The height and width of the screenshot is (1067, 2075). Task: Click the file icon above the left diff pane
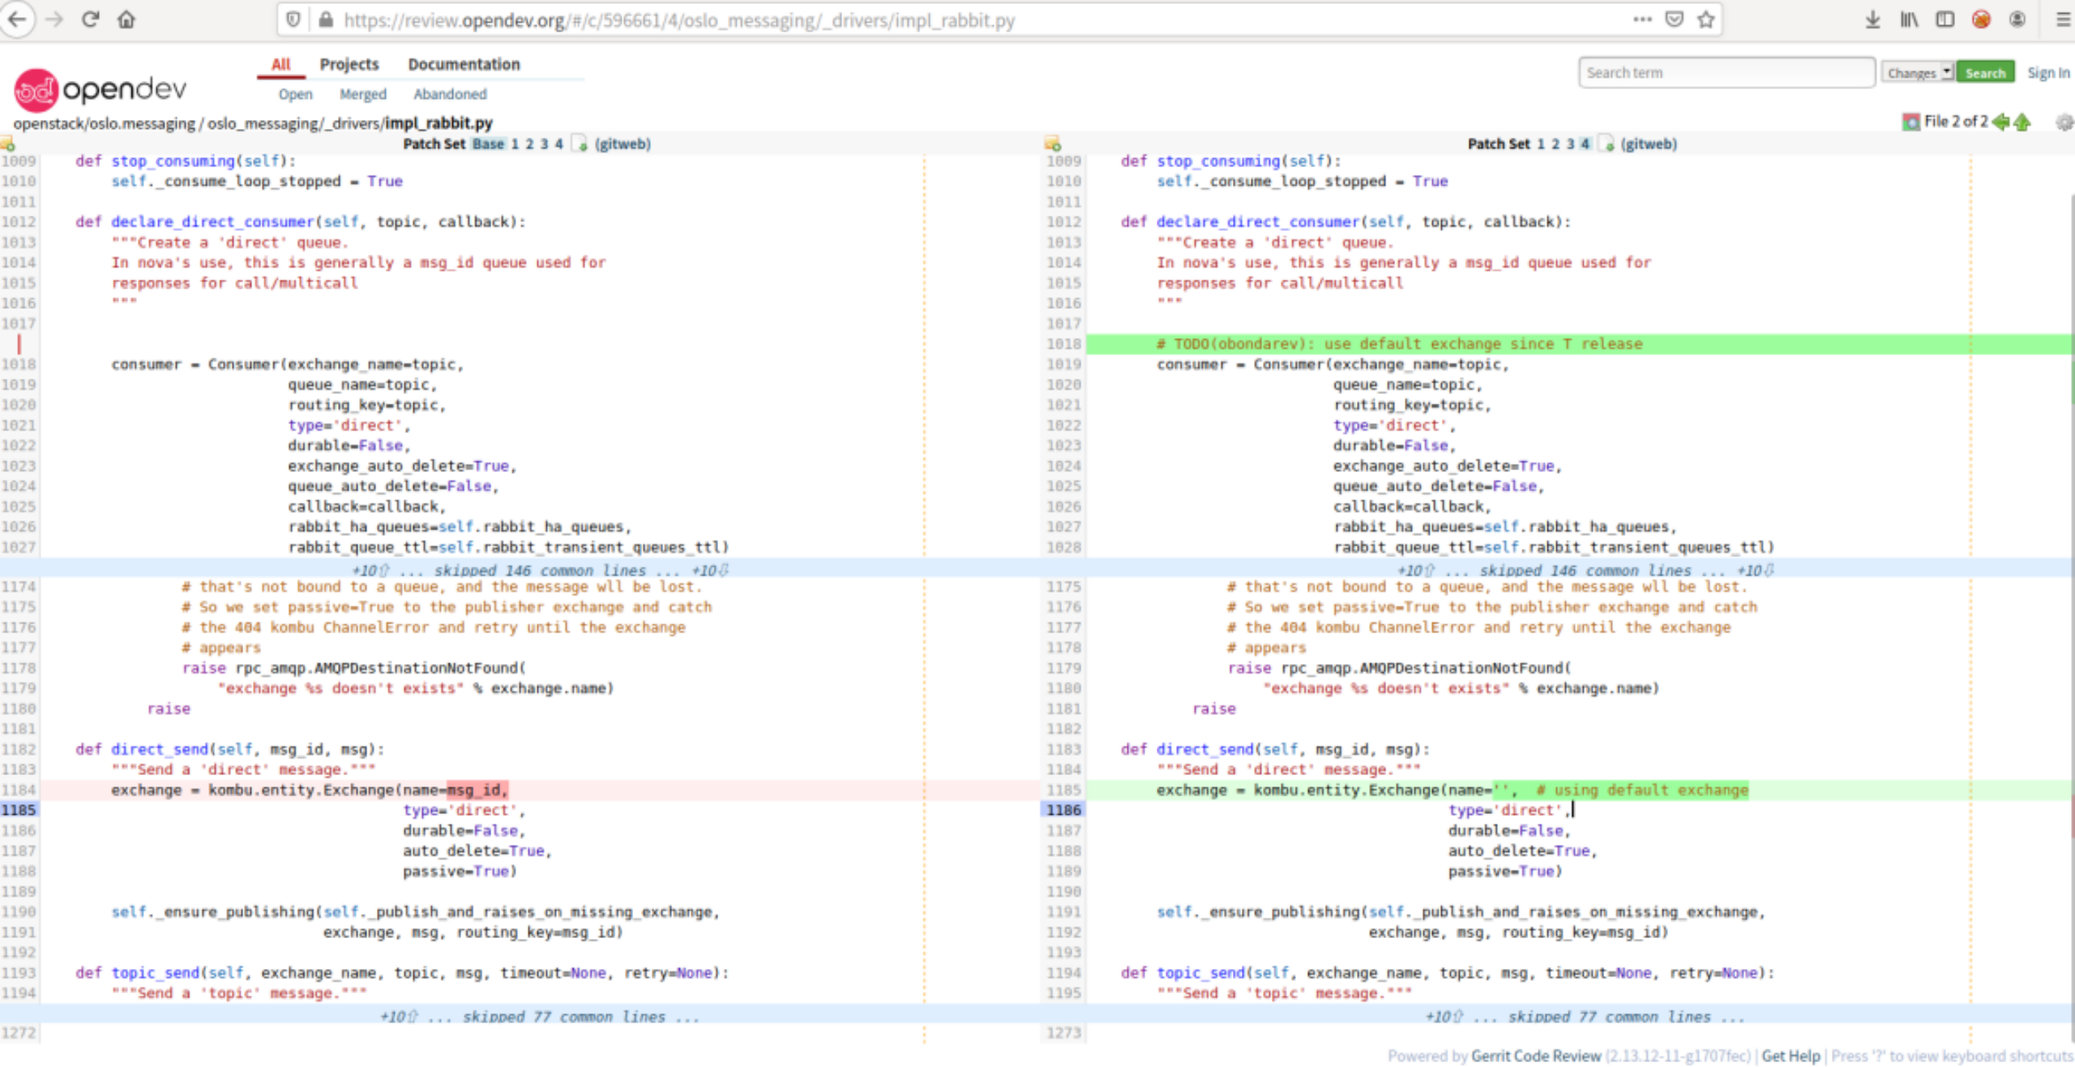[9, 144]
